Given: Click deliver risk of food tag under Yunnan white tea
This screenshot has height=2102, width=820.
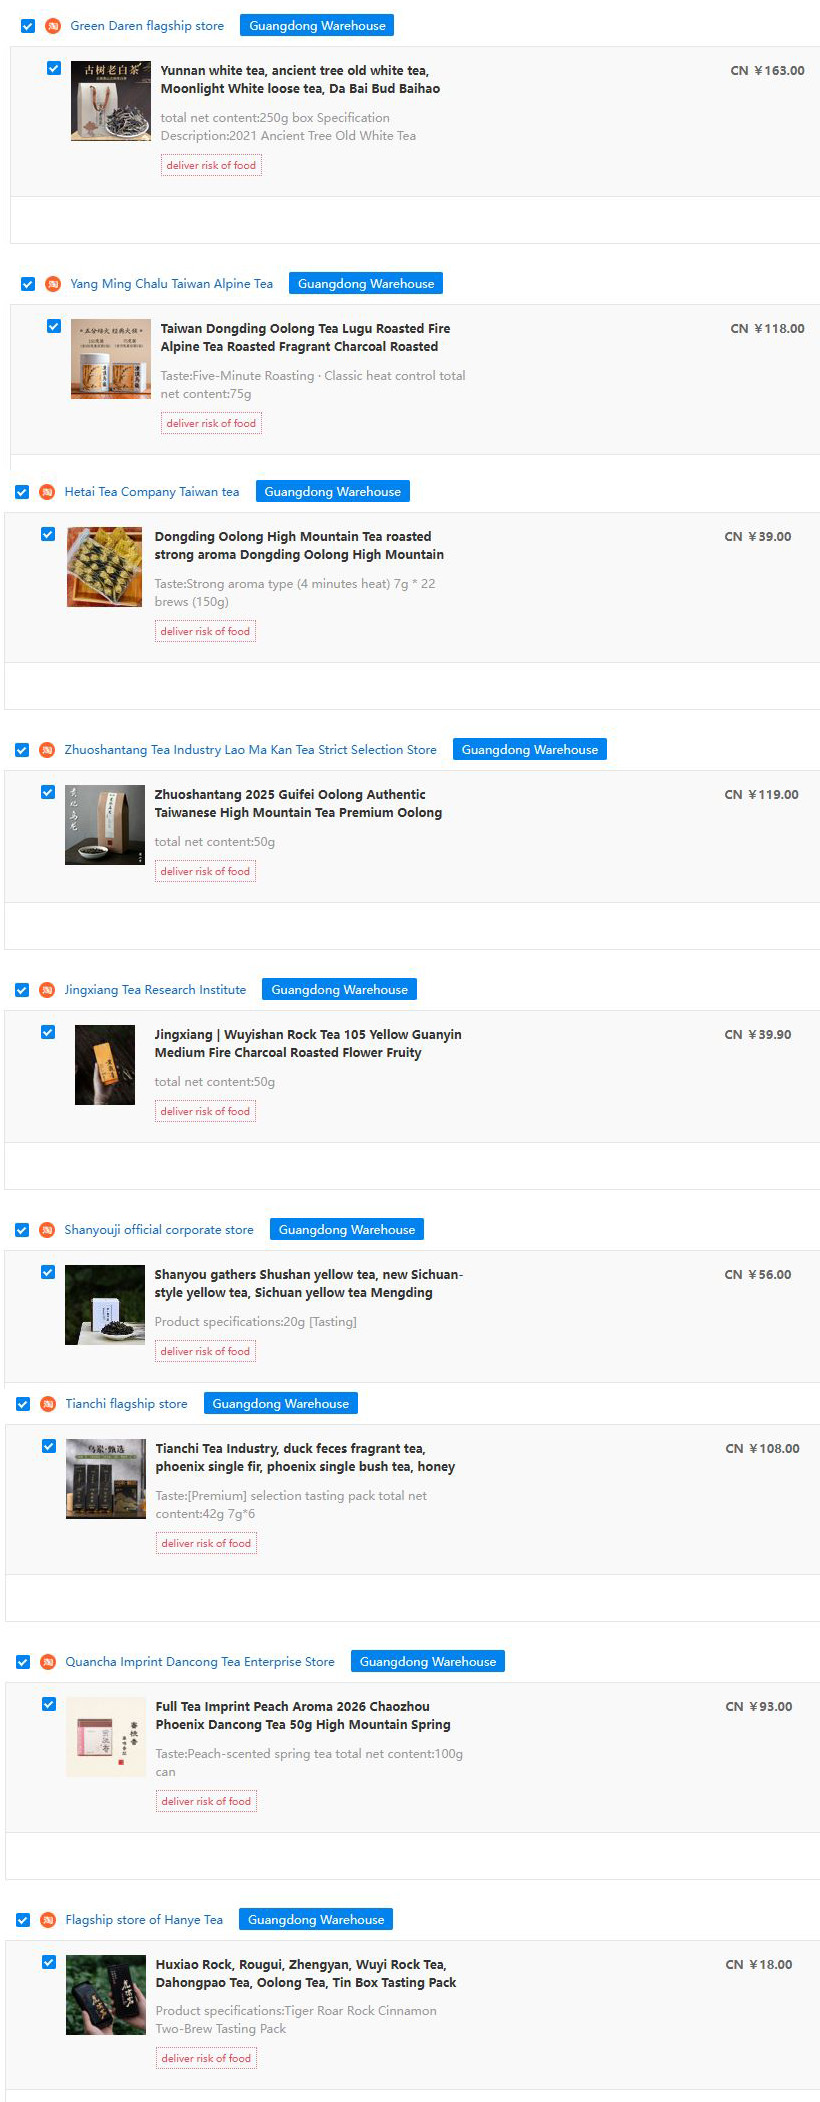Looking at the screenshot, I should 211,166.
